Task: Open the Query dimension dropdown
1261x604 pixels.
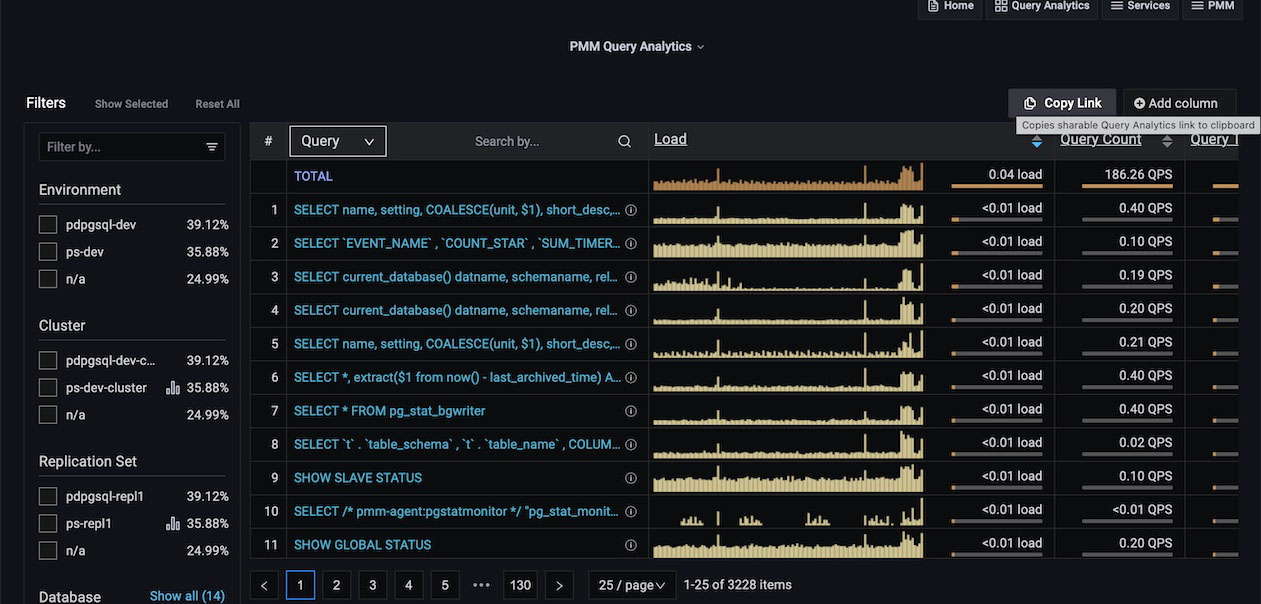Action: (337, 141)
